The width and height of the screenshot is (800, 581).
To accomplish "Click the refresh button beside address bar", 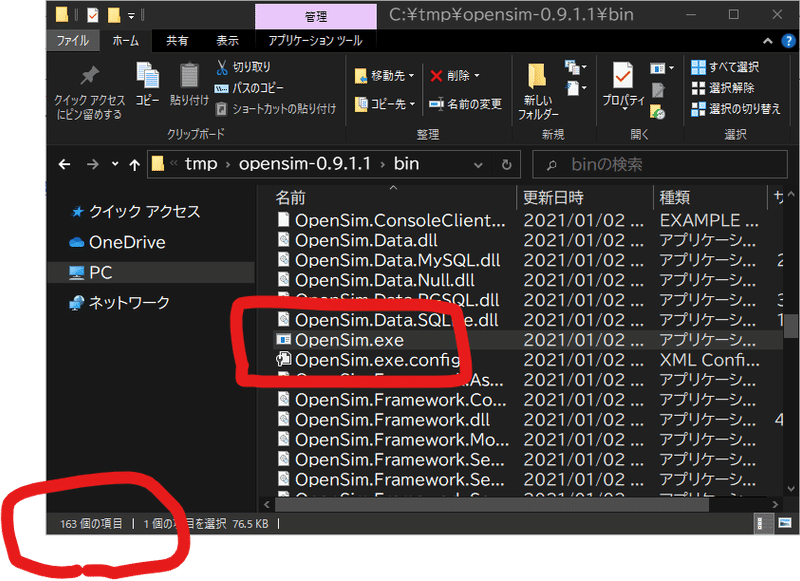I will point(506,165).
